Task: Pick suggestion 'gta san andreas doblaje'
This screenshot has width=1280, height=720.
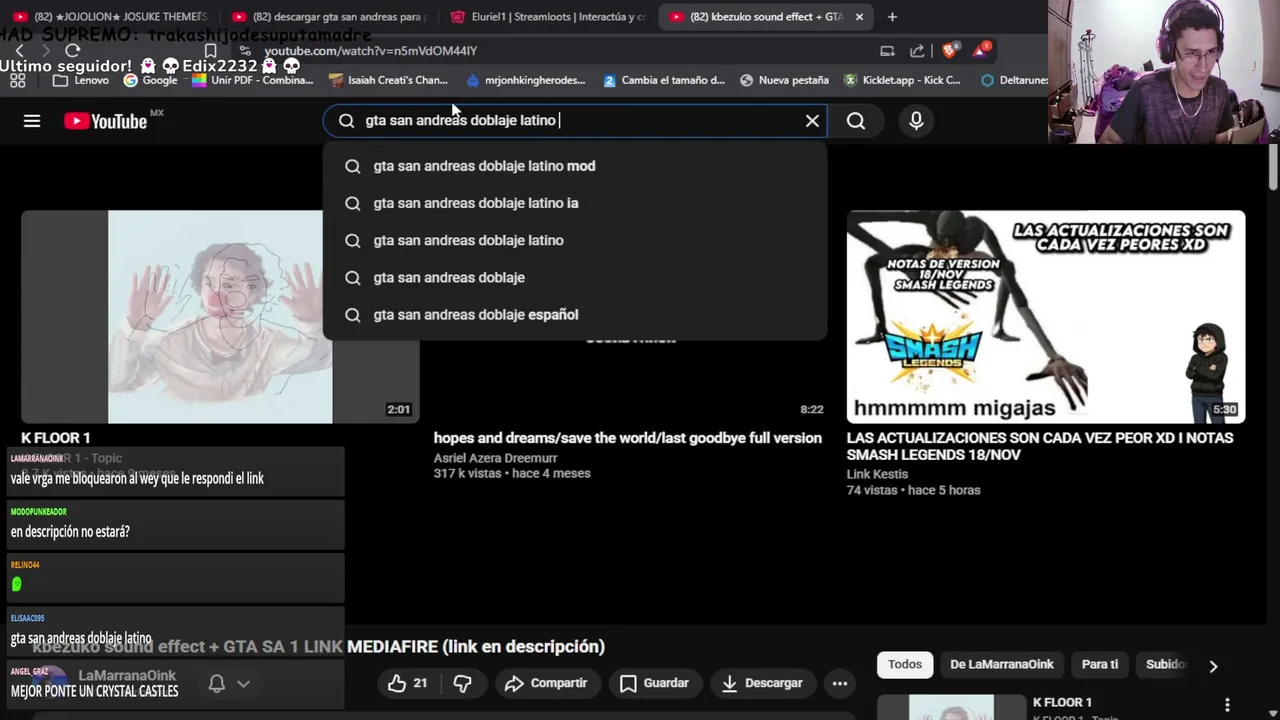Action: pos(575,277)
